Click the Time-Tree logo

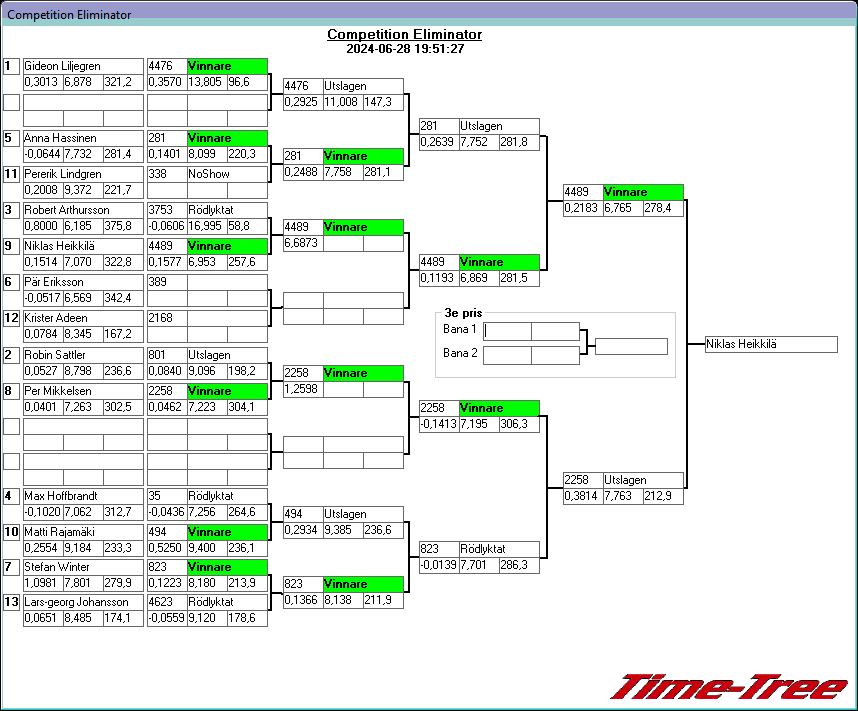click(x=728, y=687)
